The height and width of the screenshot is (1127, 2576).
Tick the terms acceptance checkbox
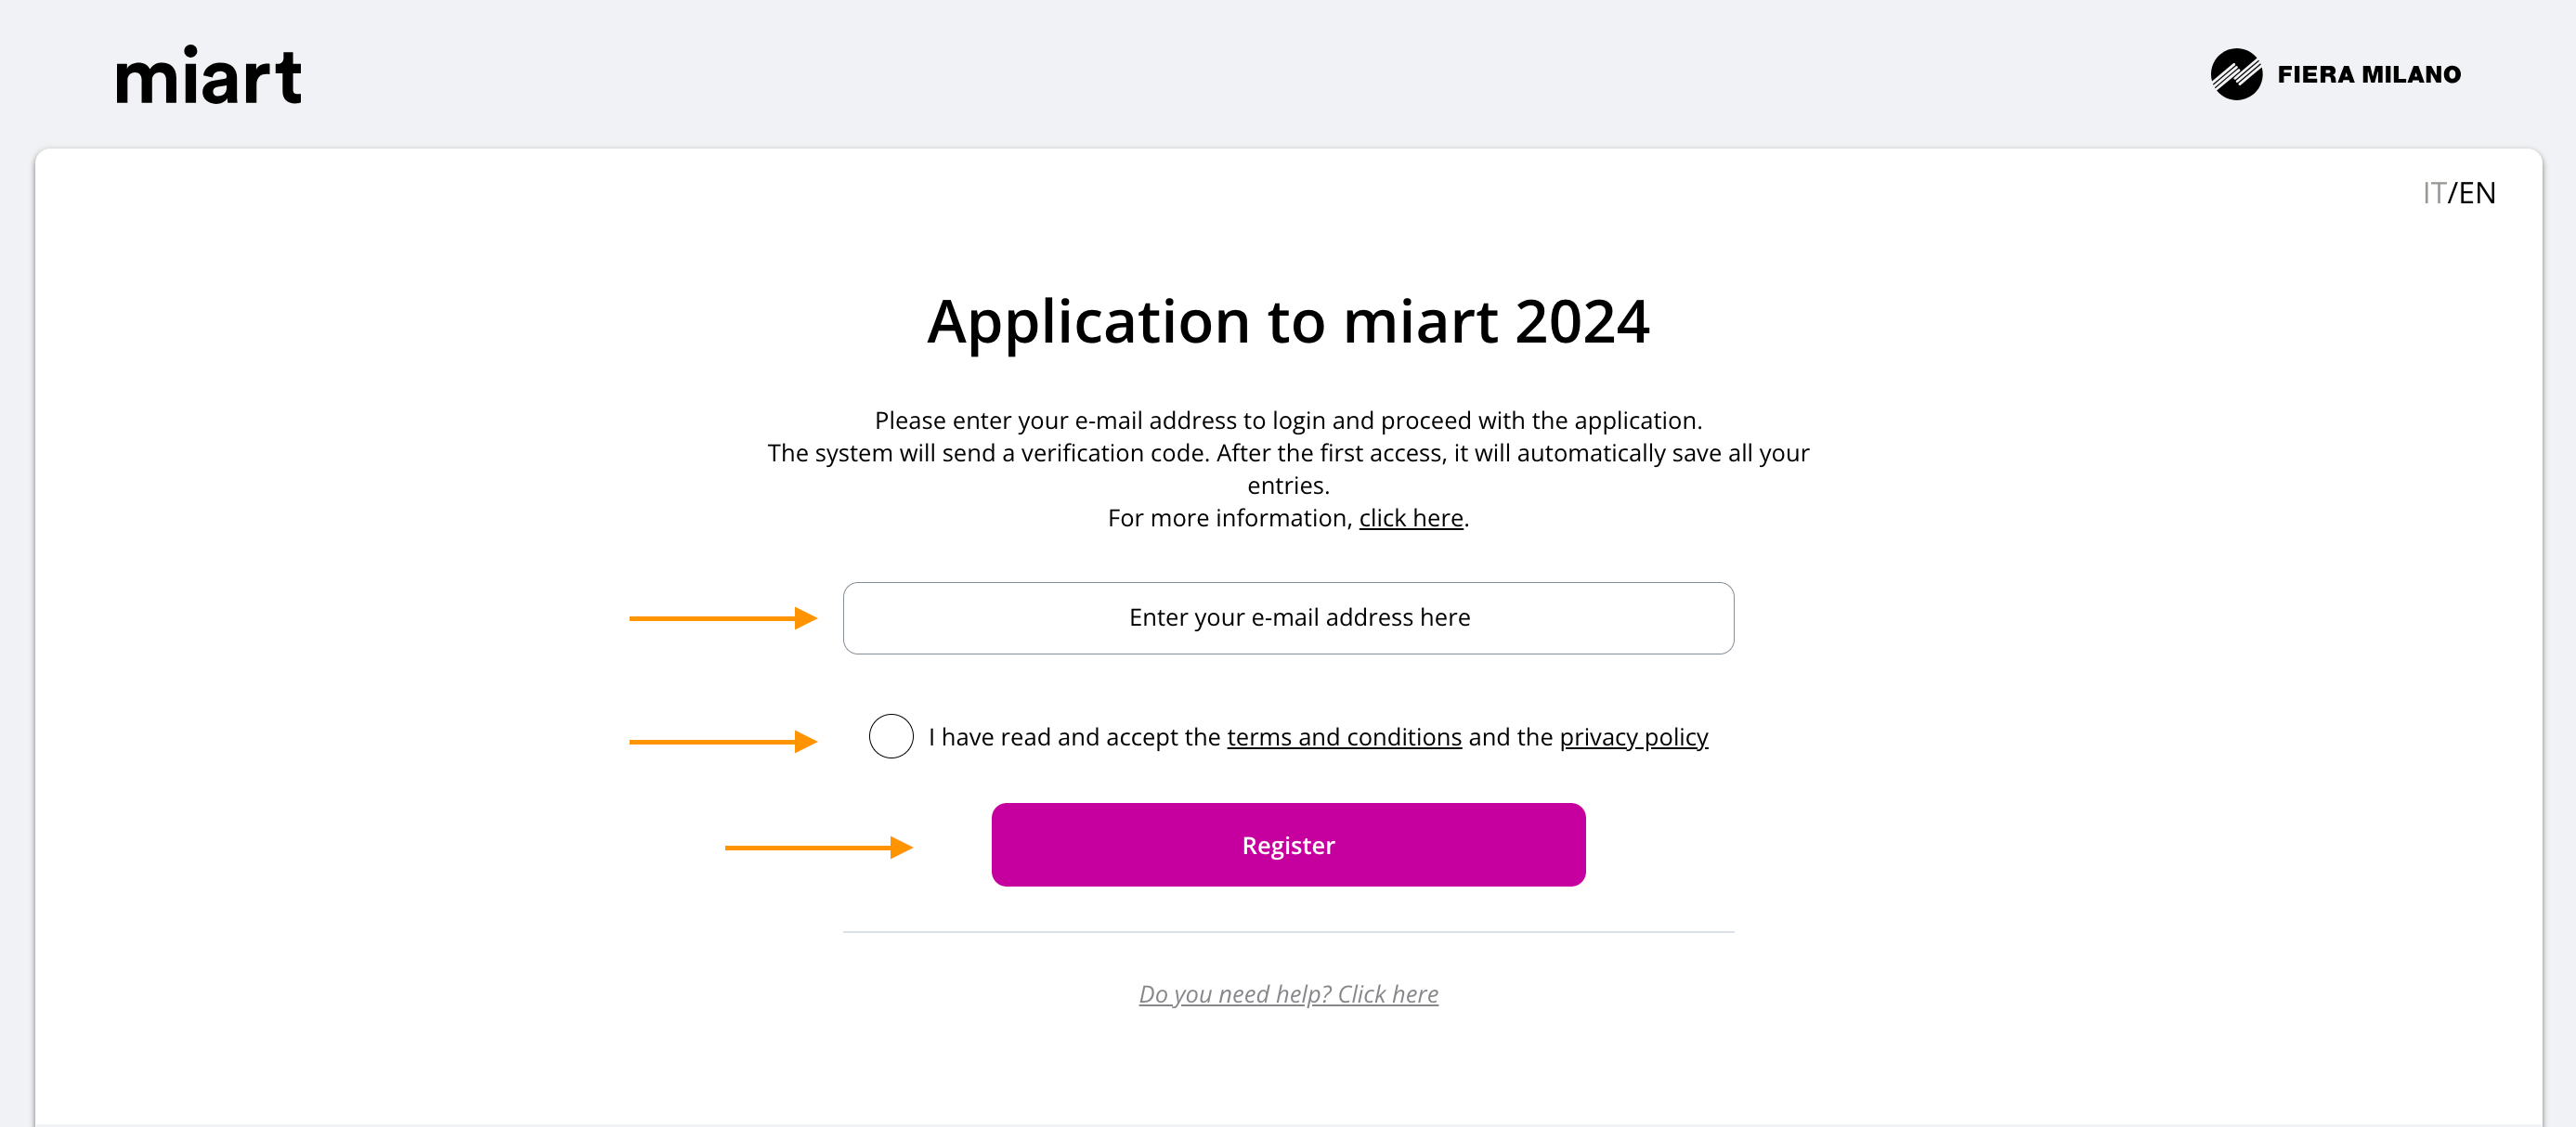[890, 737]
